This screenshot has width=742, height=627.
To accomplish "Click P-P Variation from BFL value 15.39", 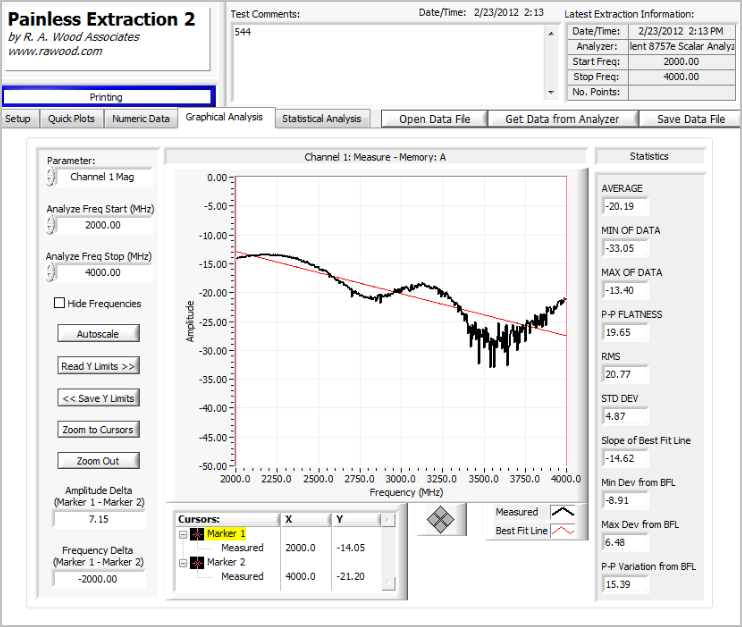I will (625, 584).
